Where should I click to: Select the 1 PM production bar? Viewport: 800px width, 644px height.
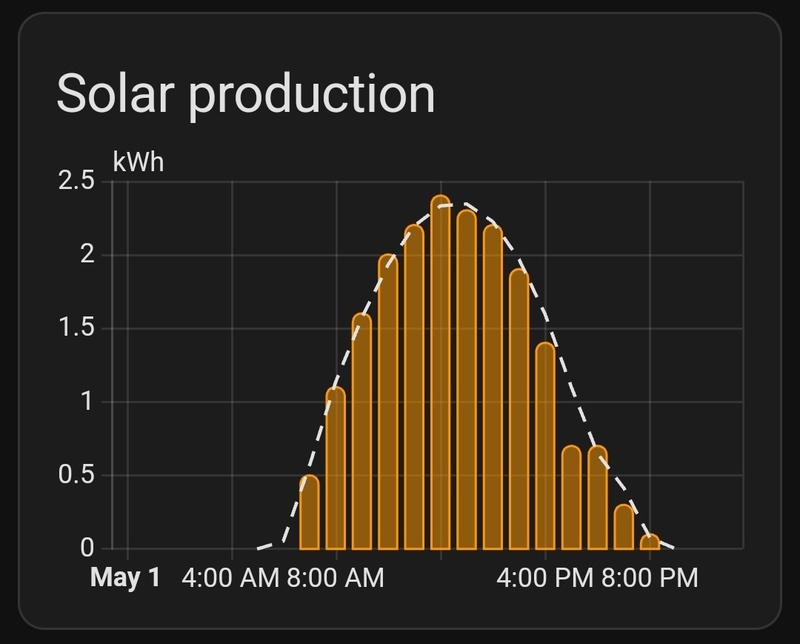tap(466, 380)
